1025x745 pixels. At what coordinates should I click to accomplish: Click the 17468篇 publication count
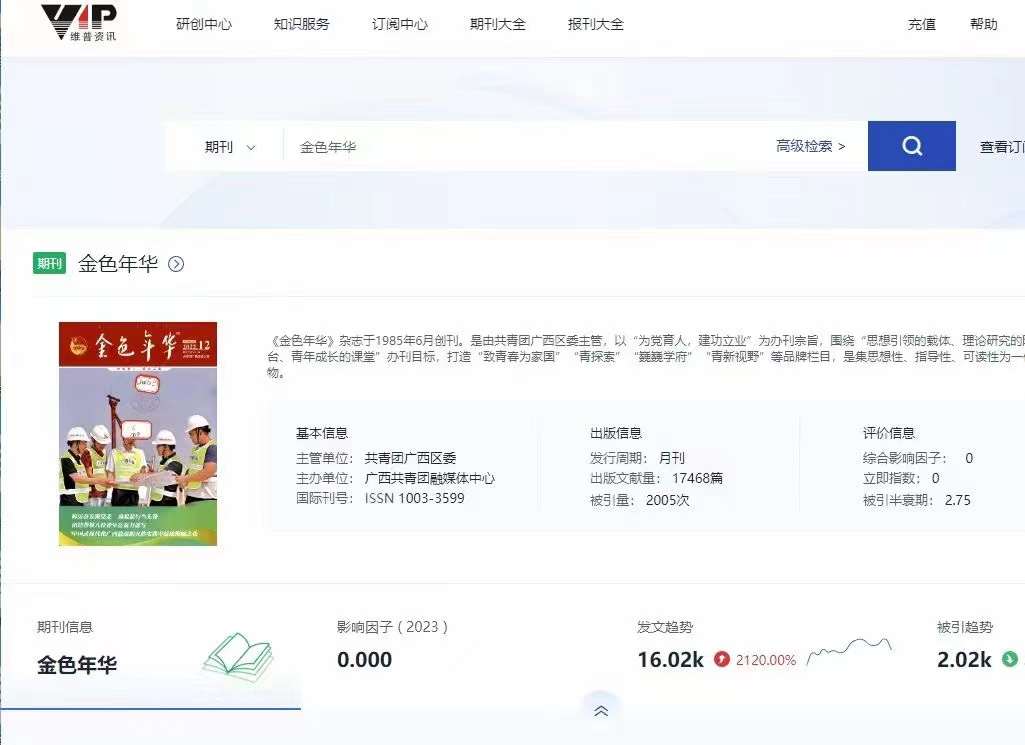697,478
